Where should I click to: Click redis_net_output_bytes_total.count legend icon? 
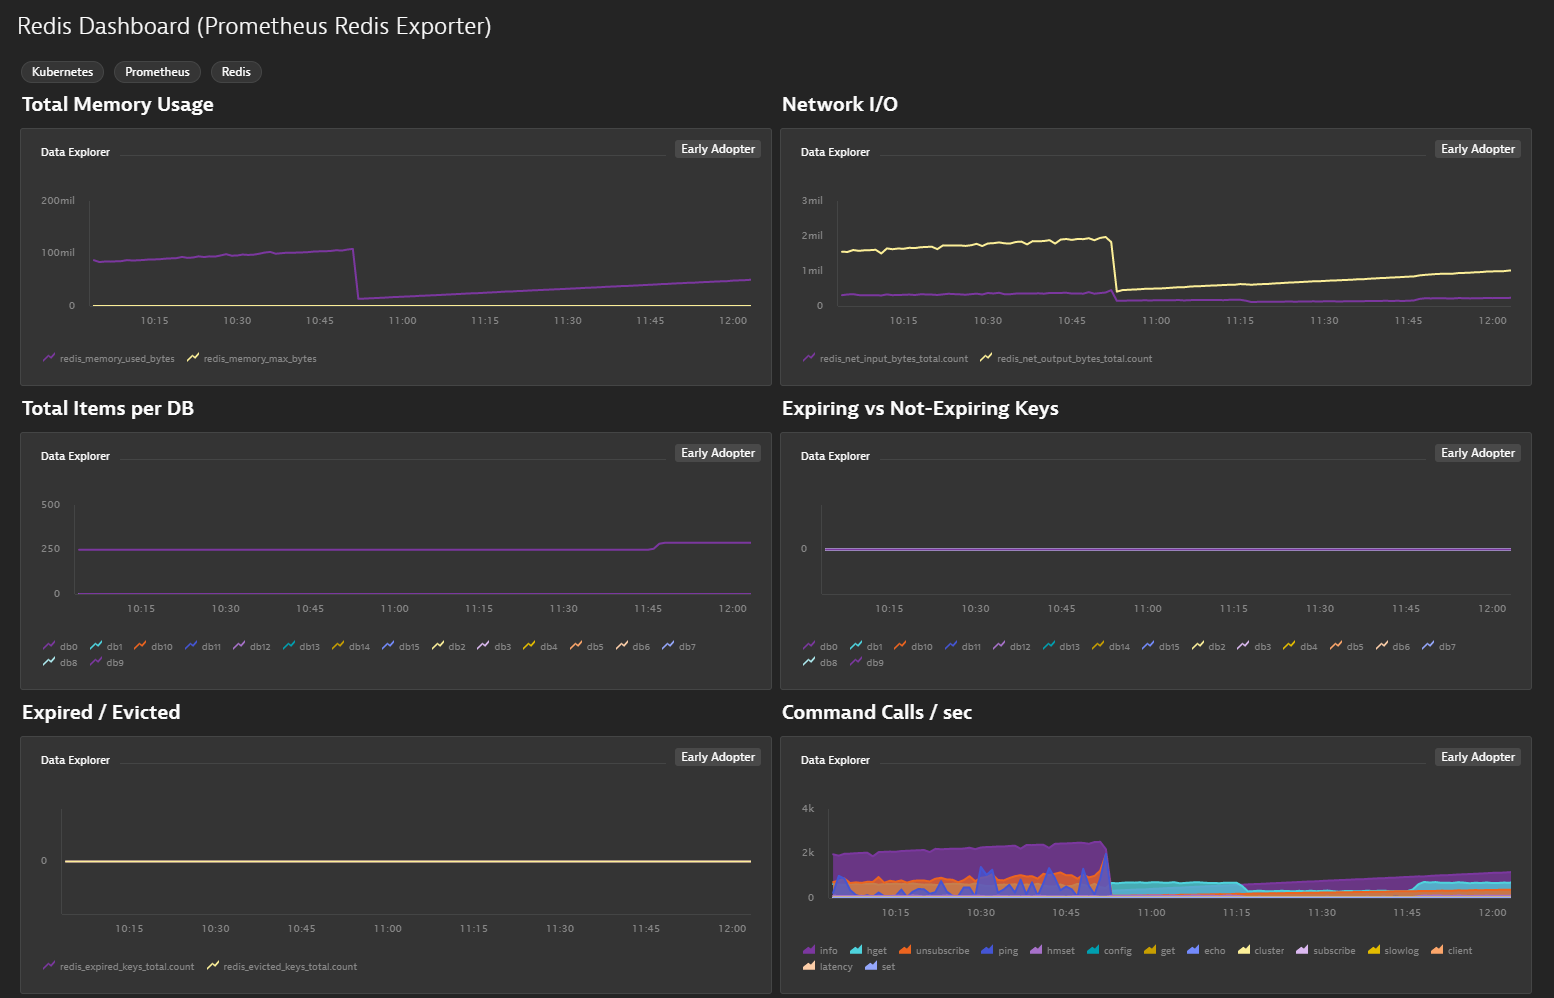986,358
